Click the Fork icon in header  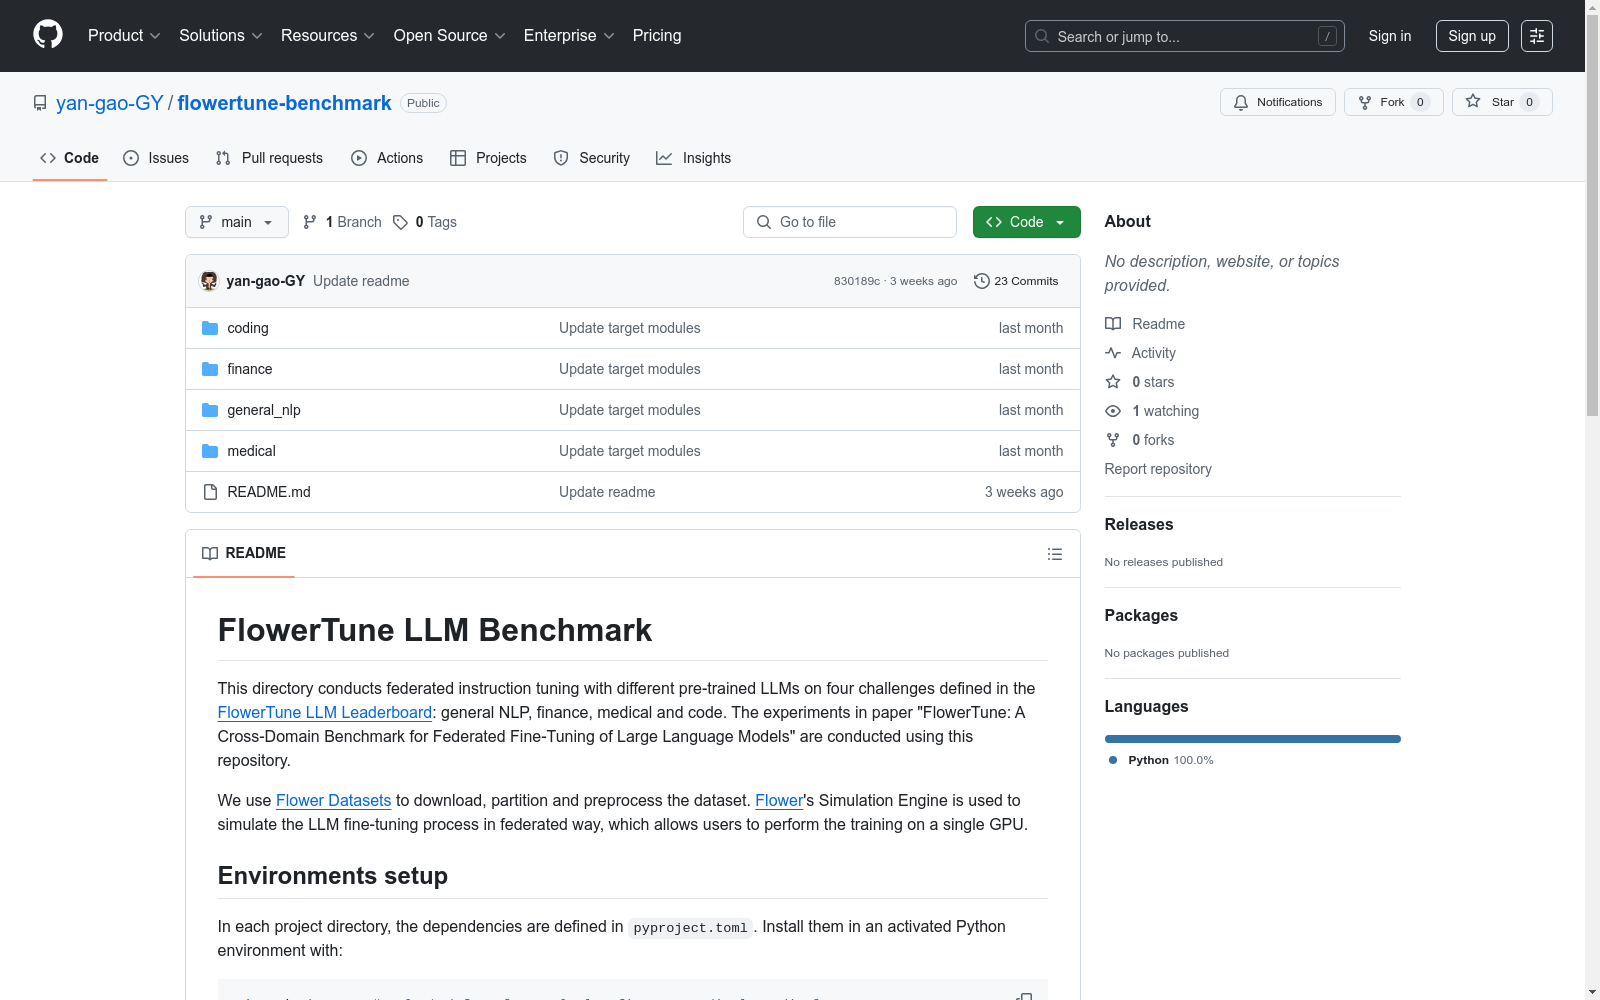point(1365,102)
